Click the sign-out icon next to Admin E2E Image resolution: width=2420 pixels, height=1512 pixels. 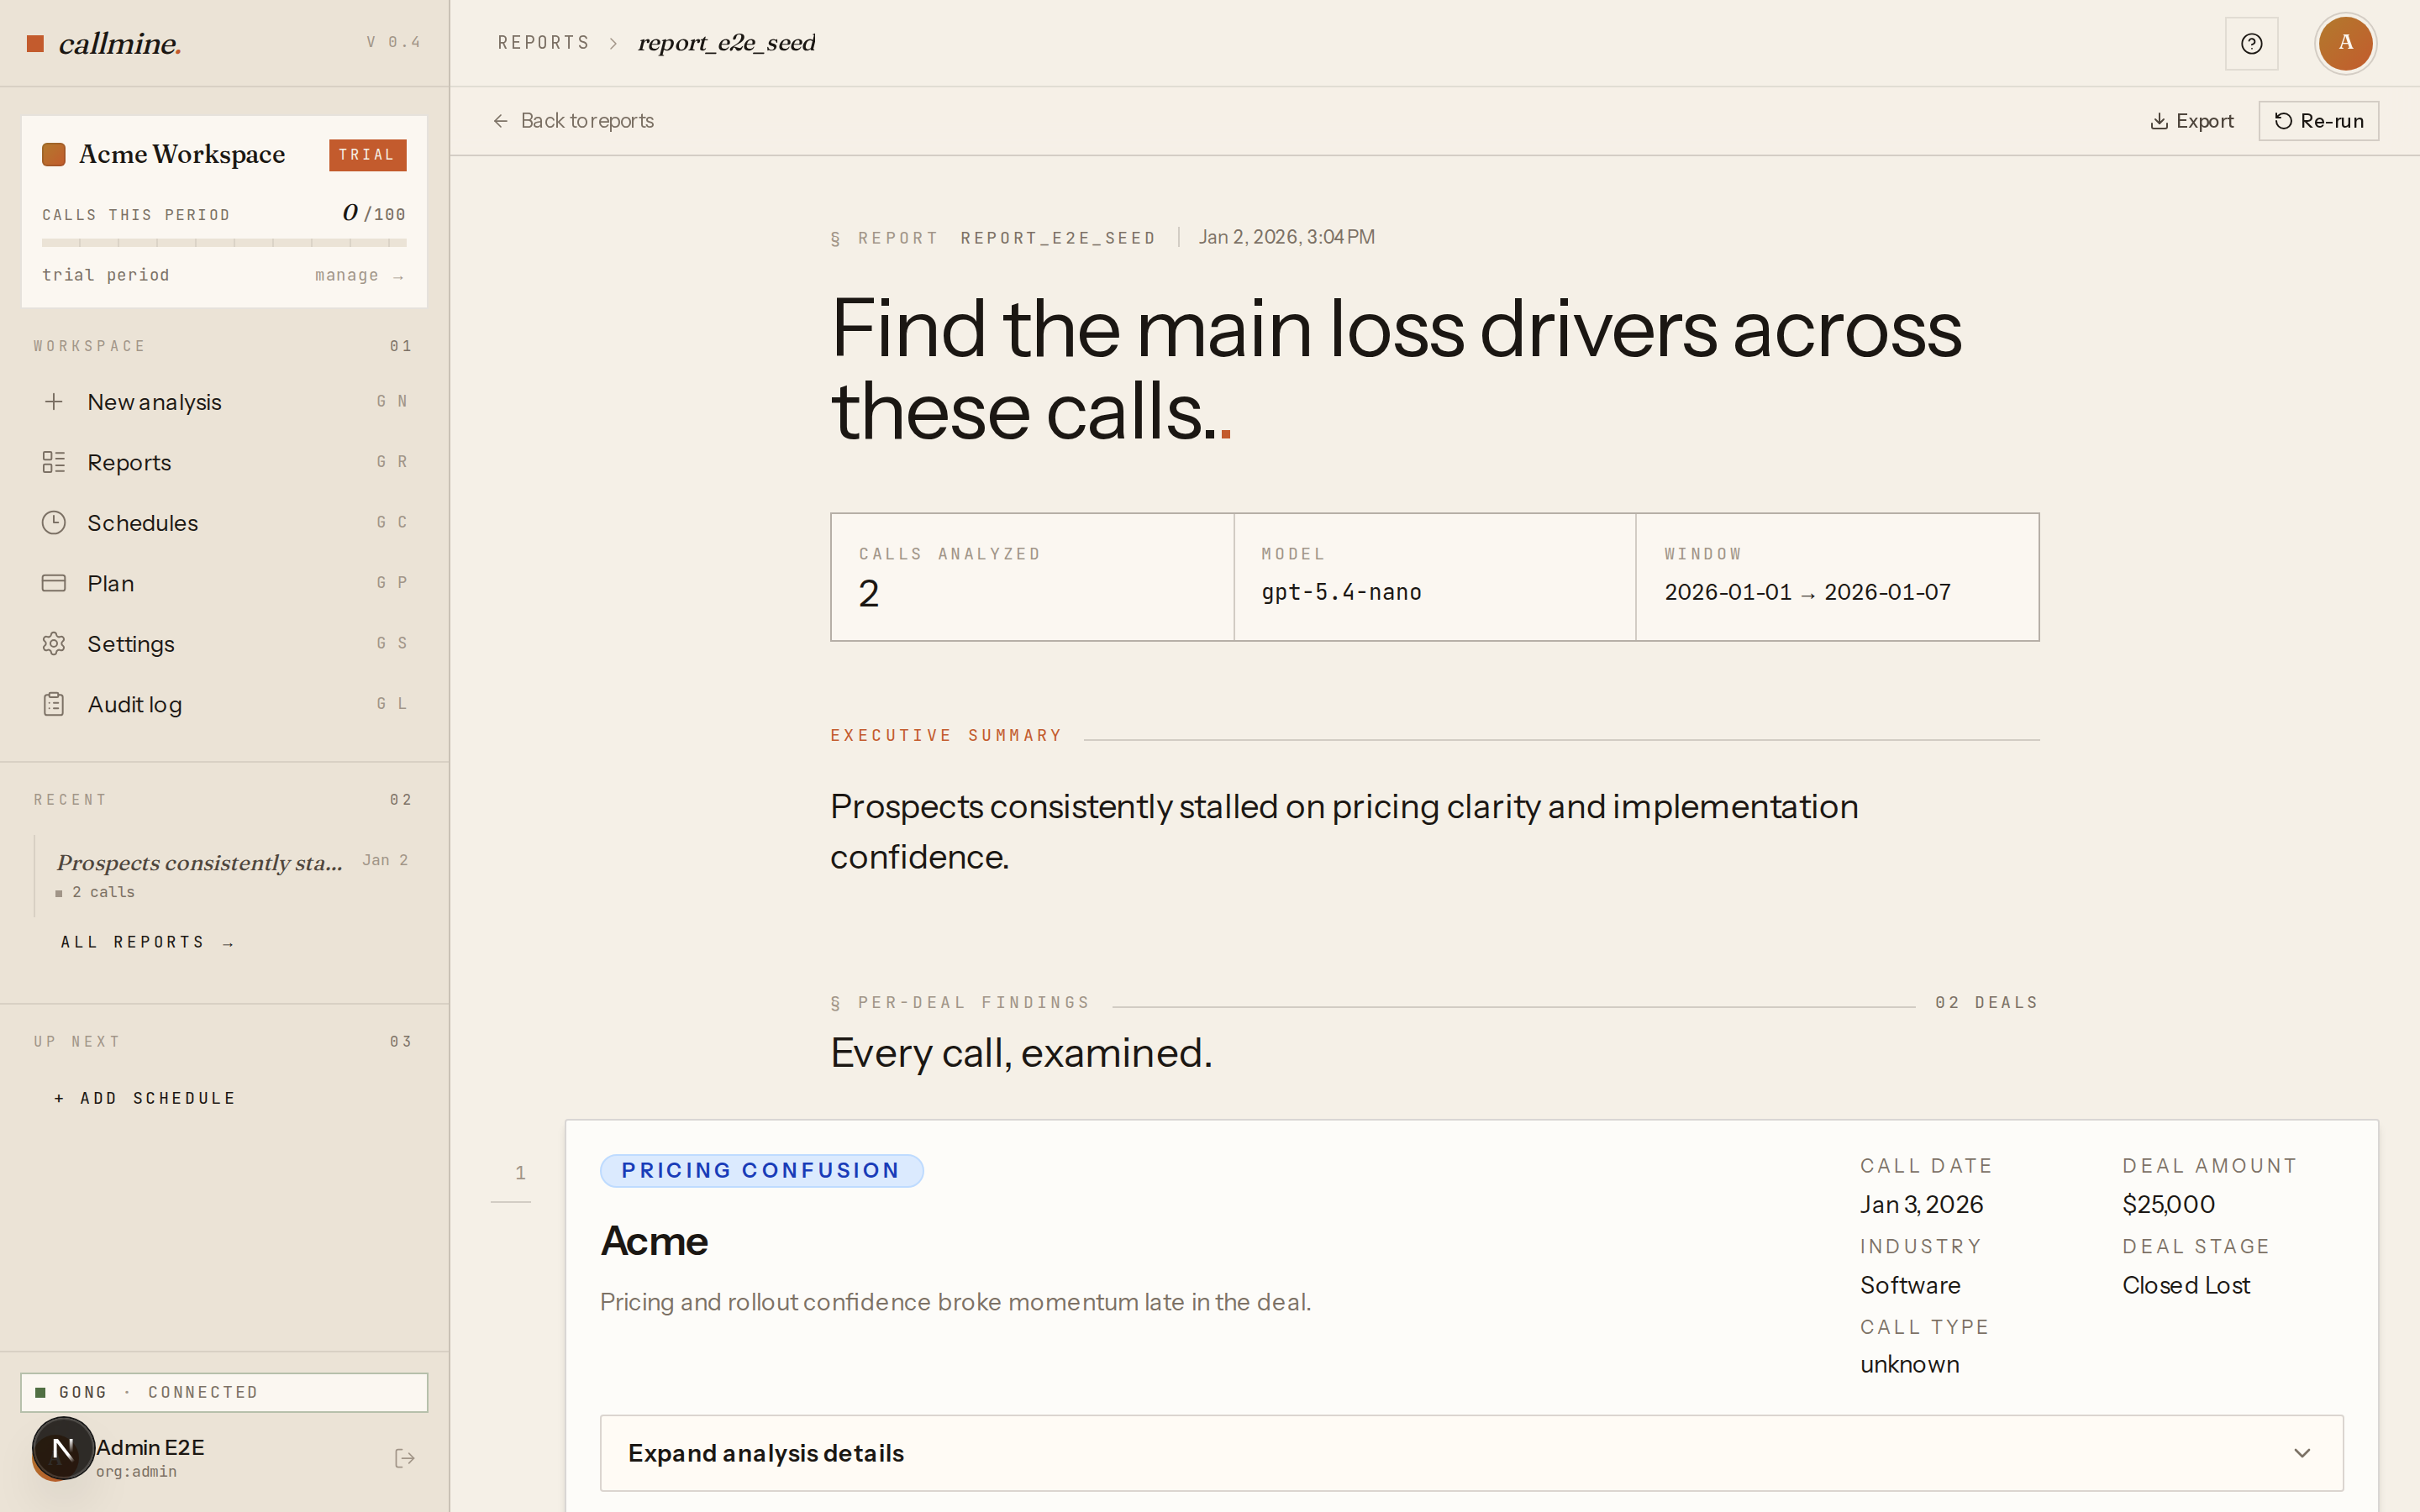[x=404, y=1458]
